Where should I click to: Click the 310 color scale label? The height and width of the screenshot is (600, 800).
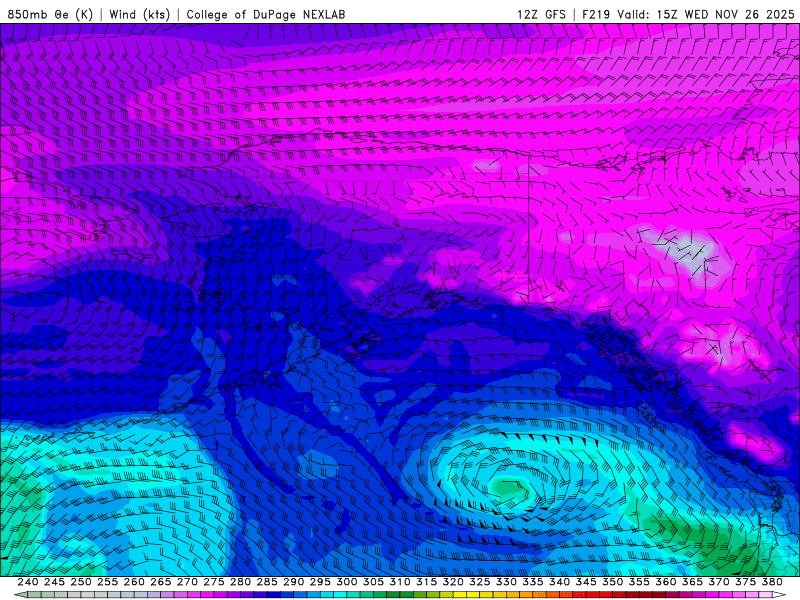[399, 582]
